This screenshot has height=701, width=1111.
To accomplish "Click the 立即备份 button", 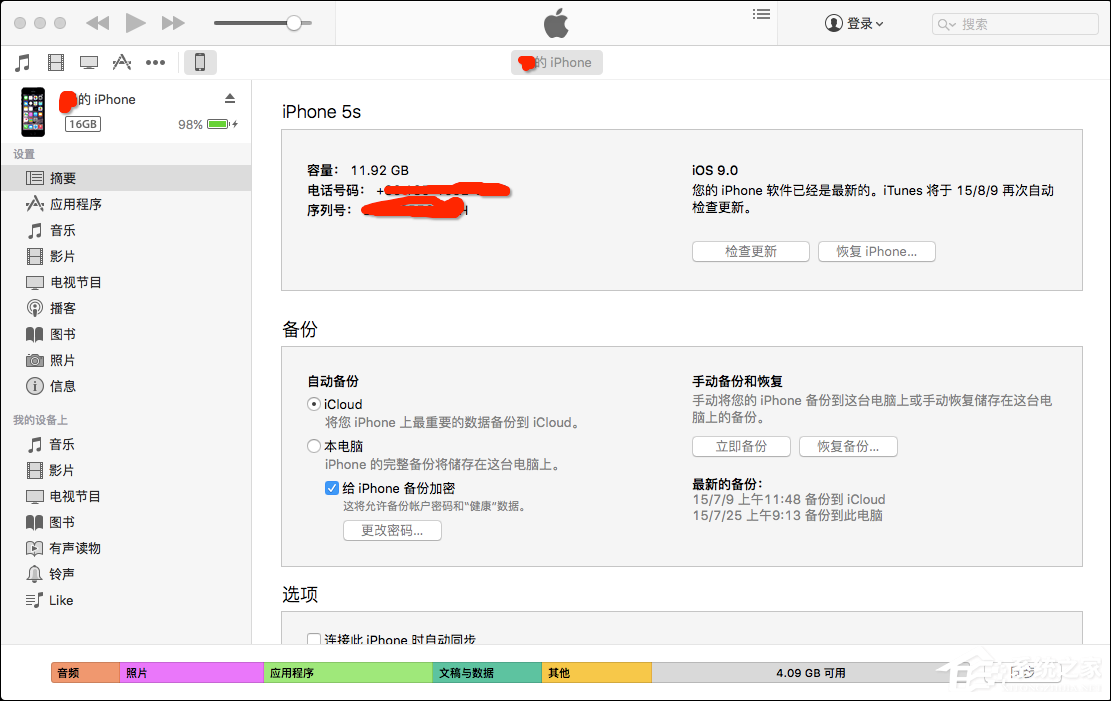I will [740, 446].
